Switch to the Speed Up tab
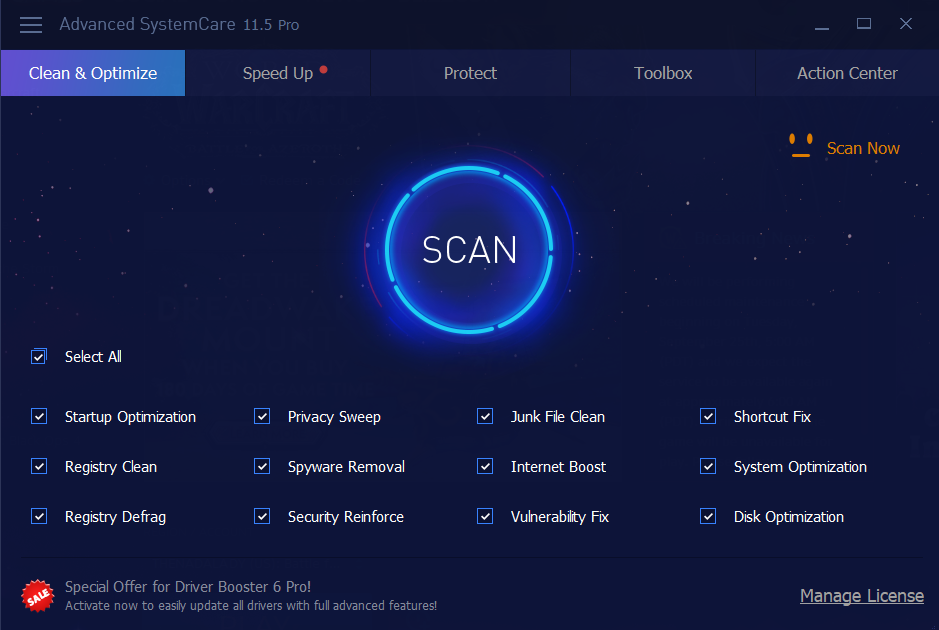 [x=278, y=73]
